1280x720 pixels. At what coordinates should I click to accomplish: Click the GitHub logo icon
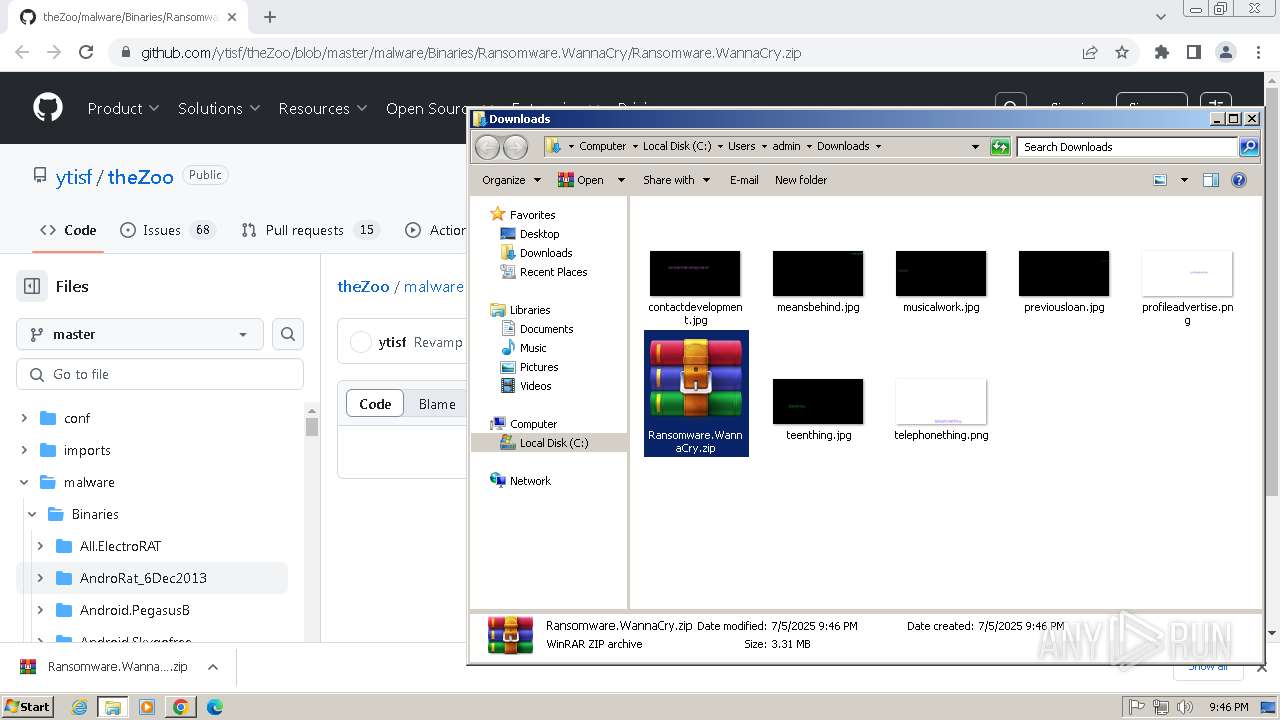coord(48,108)
